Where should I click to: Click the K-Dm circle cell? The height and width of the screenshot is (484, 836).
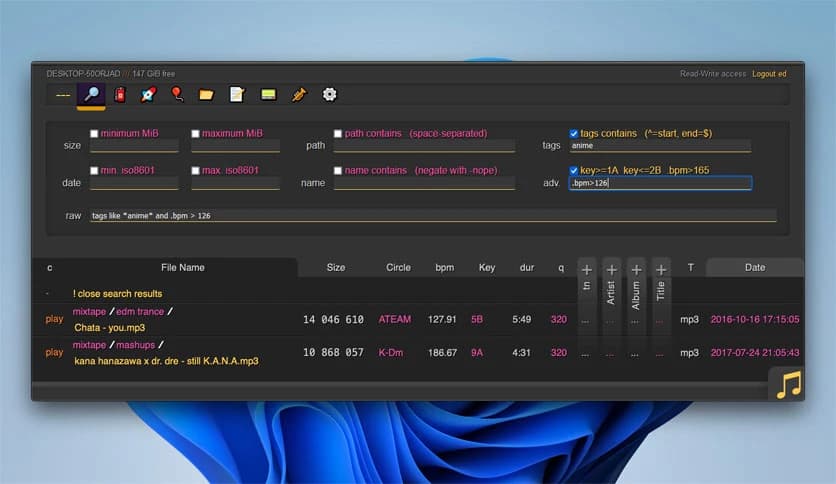tap(391, 352)
